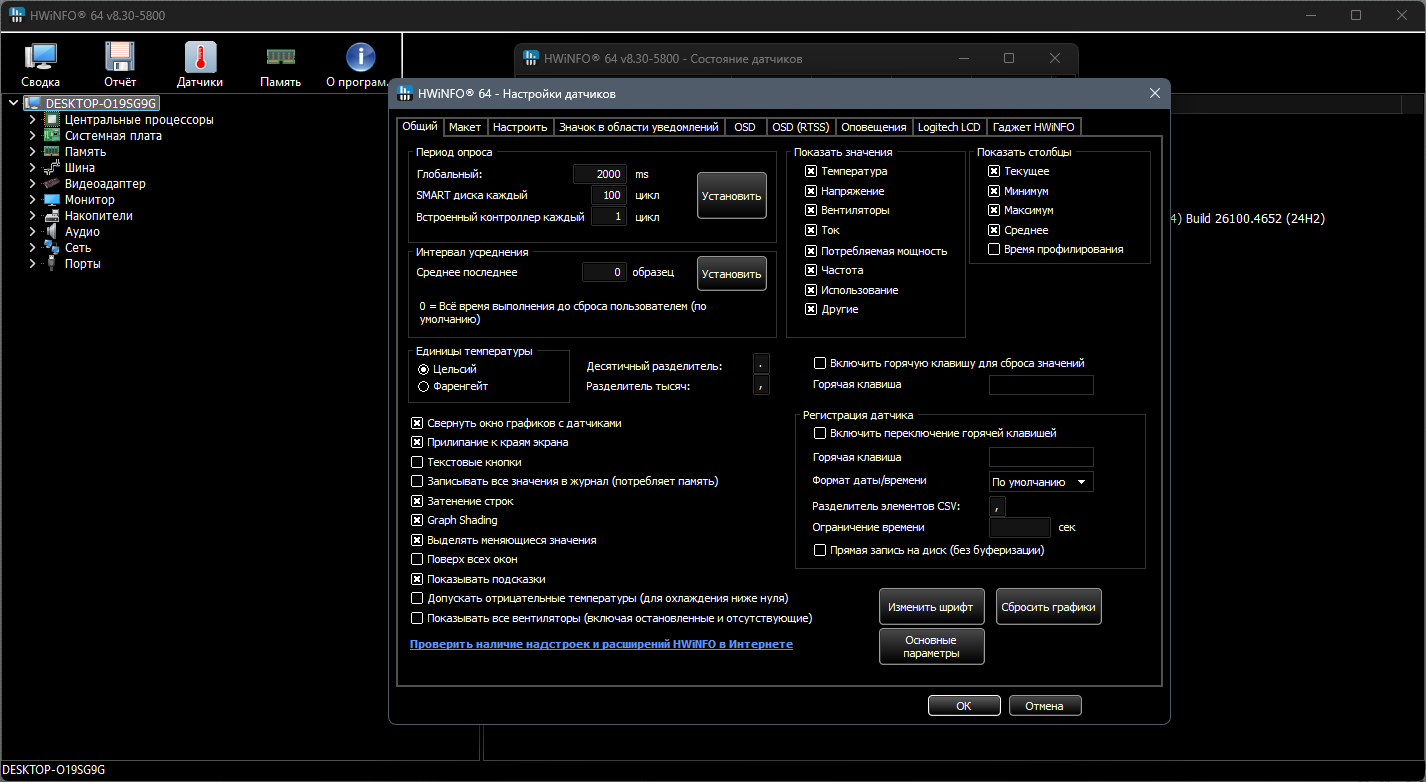Open the OSD (RTSS) tab

click(x=801, y=127)
